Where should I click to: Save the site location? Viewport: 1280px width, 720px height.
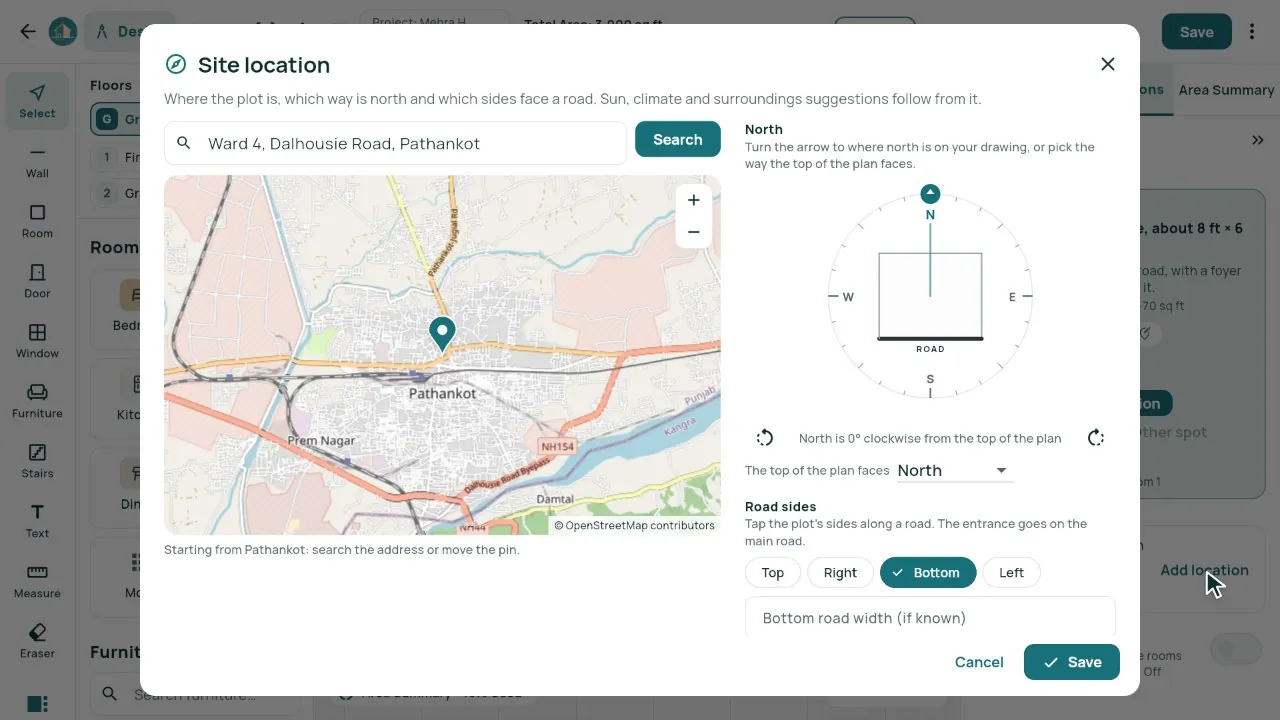(1072, 662)
